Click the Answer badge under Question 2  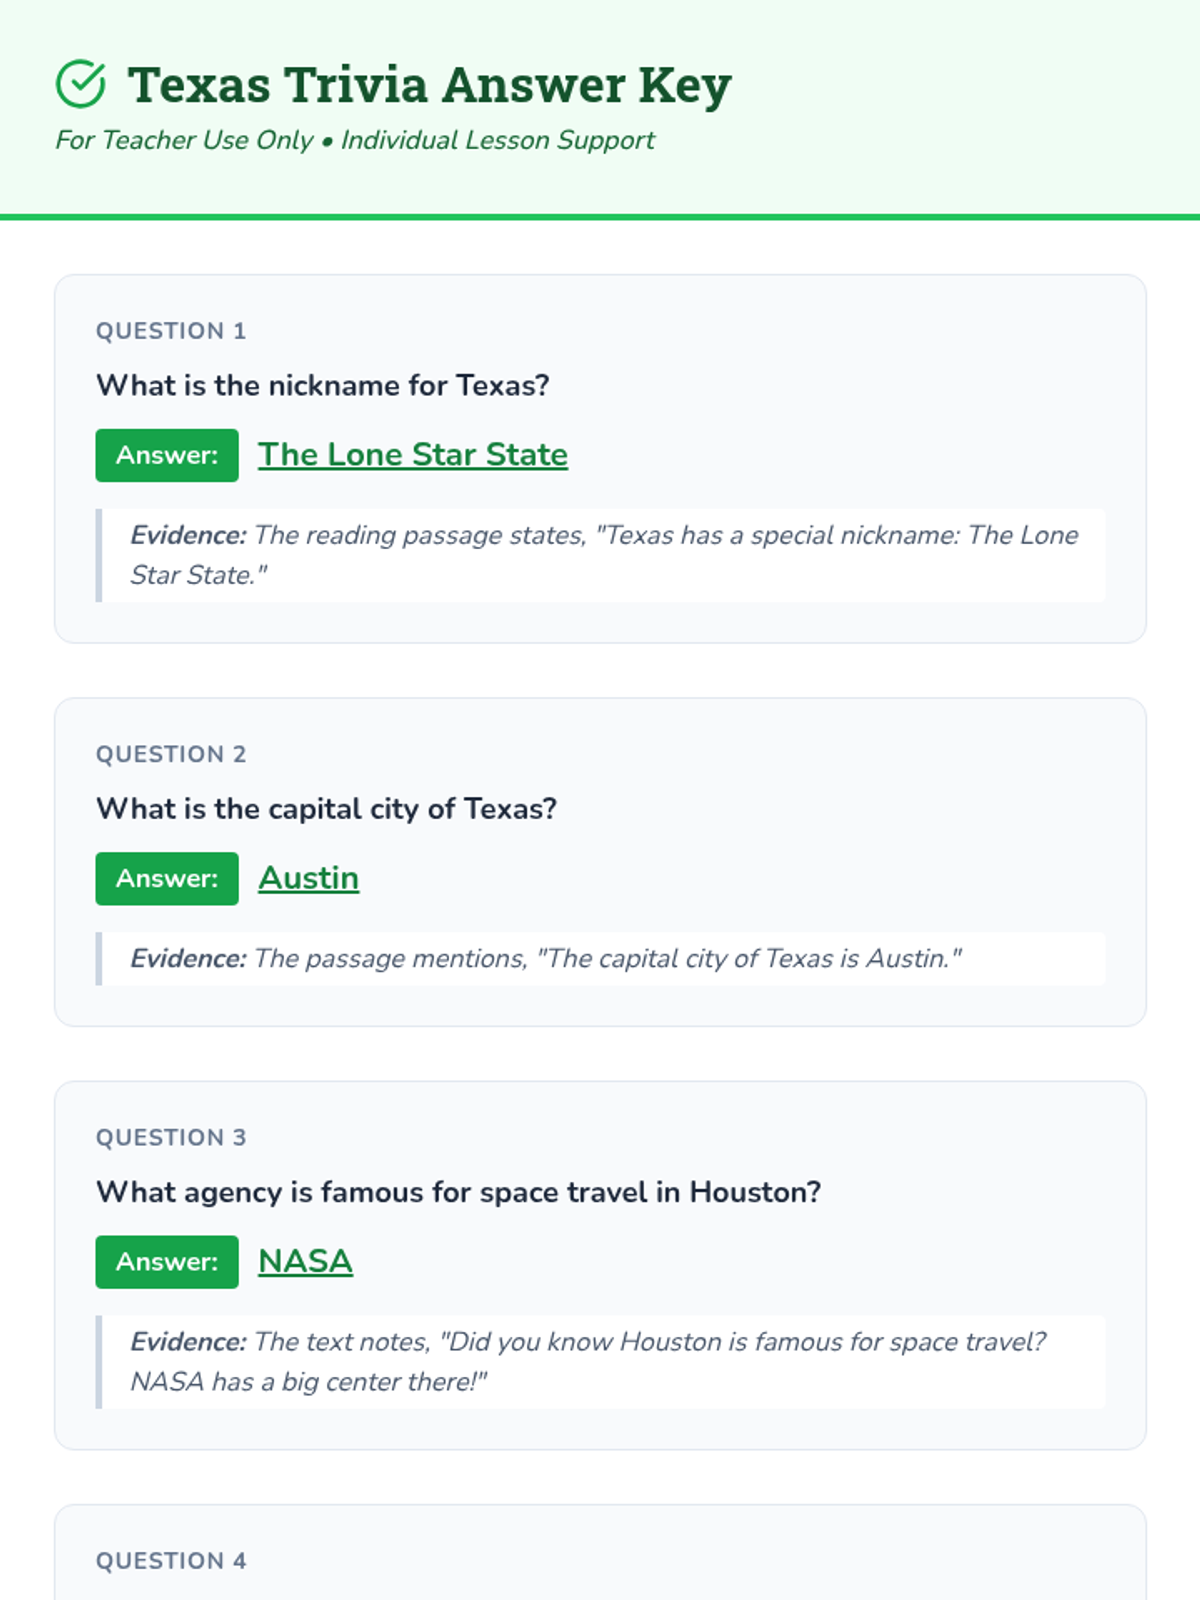coord(167,878)
